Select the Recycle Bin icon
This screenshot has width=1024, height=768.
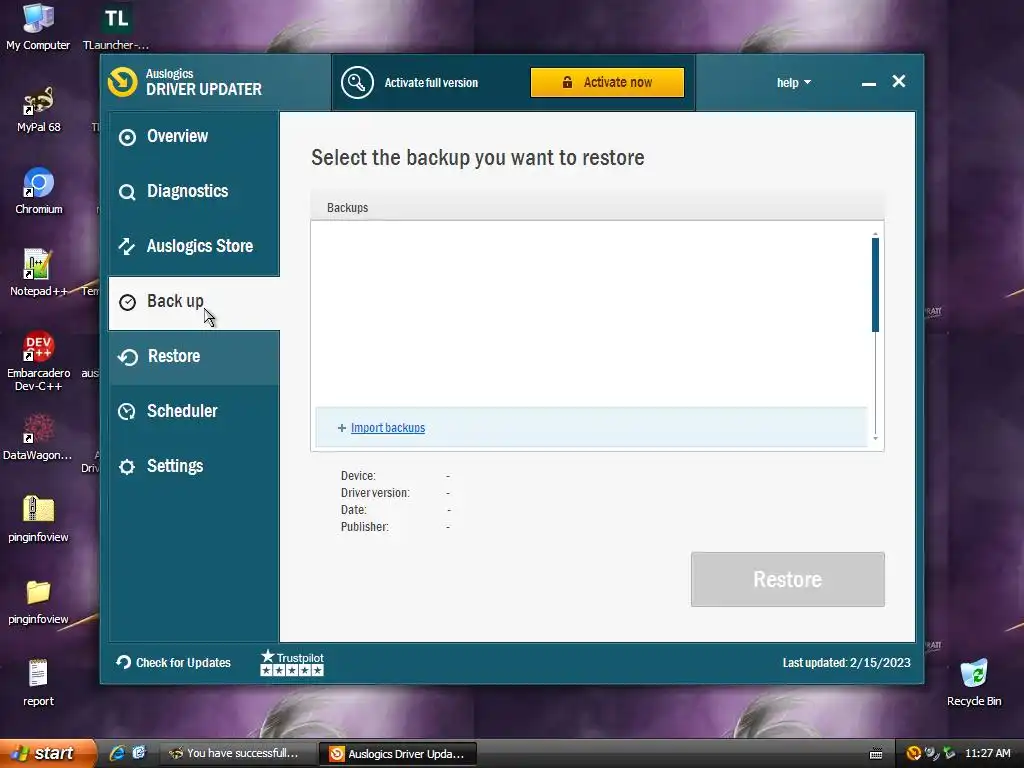(974, 683)
